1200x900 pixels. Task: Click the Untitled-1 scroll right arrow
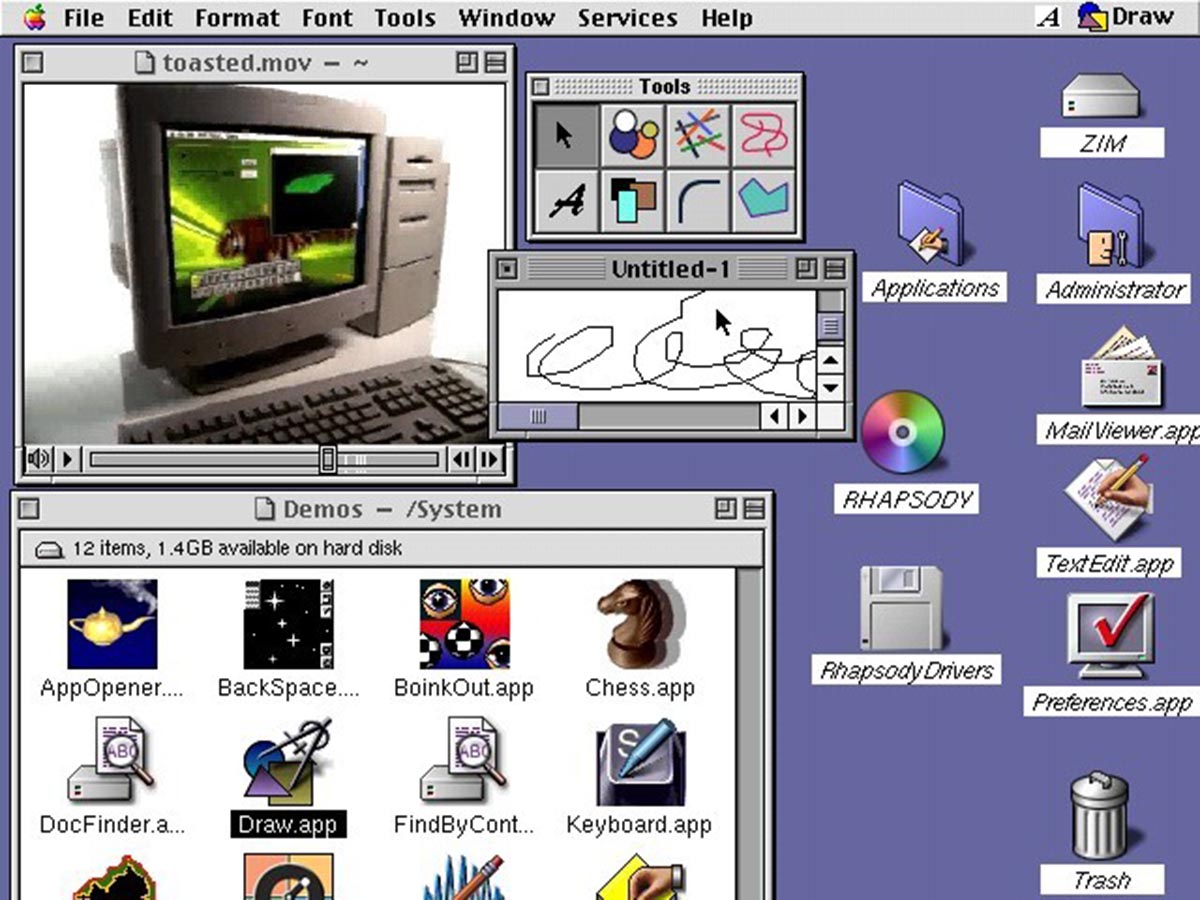pos(802,416)
